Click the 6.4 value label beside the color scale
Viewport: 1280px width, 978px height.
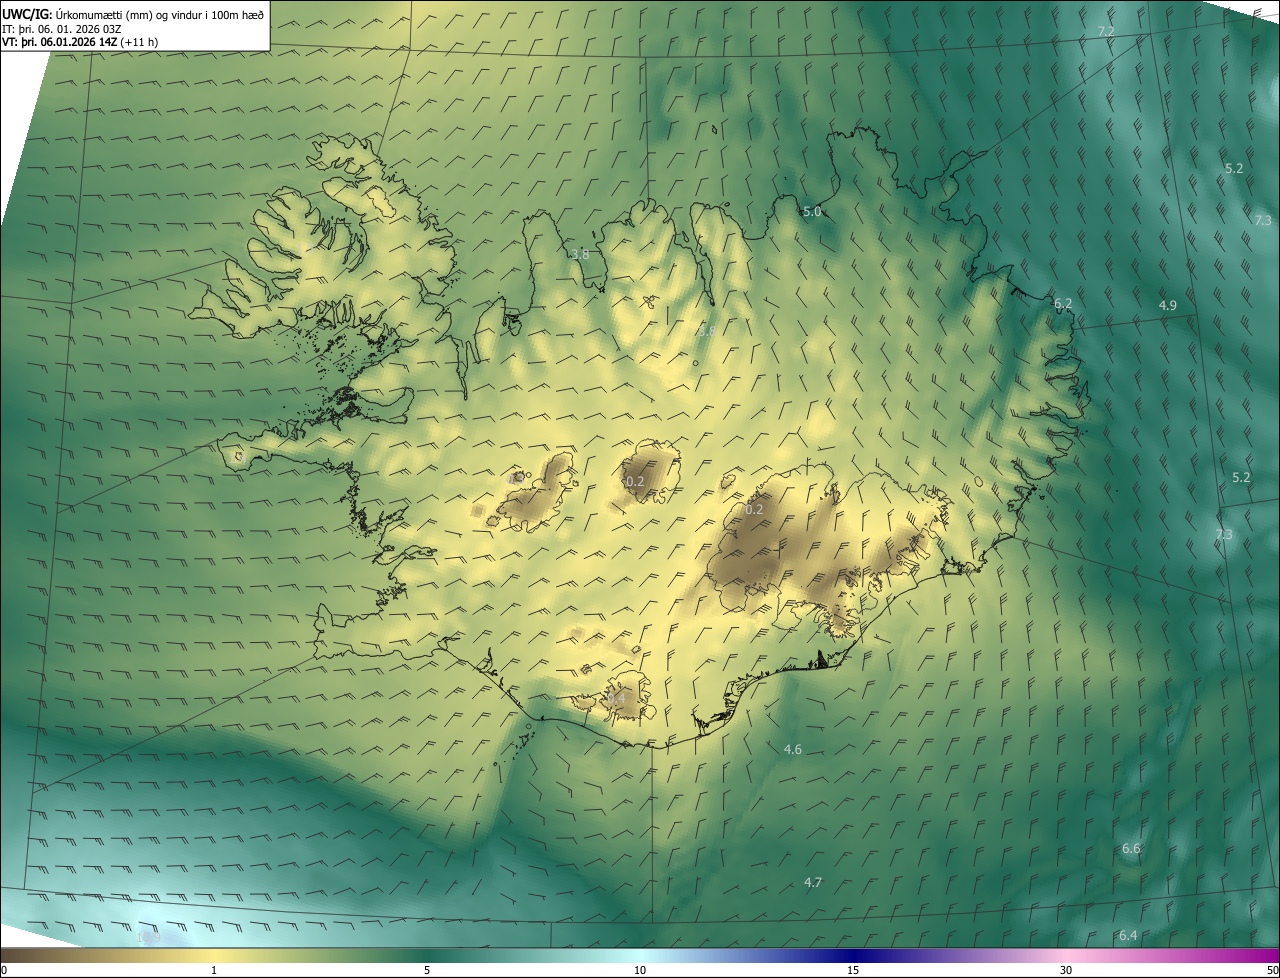(1128, 936)
